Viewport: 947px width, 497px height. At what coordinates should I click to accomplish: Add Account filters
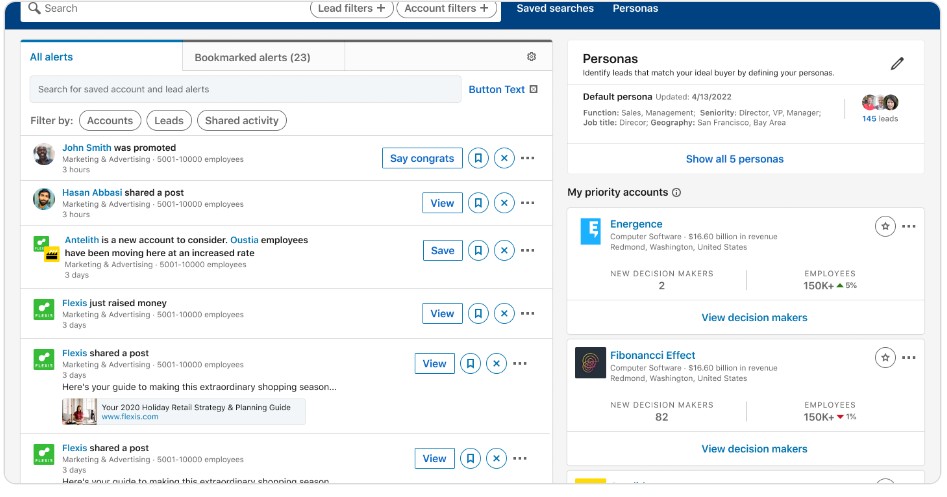click(446, 8)
